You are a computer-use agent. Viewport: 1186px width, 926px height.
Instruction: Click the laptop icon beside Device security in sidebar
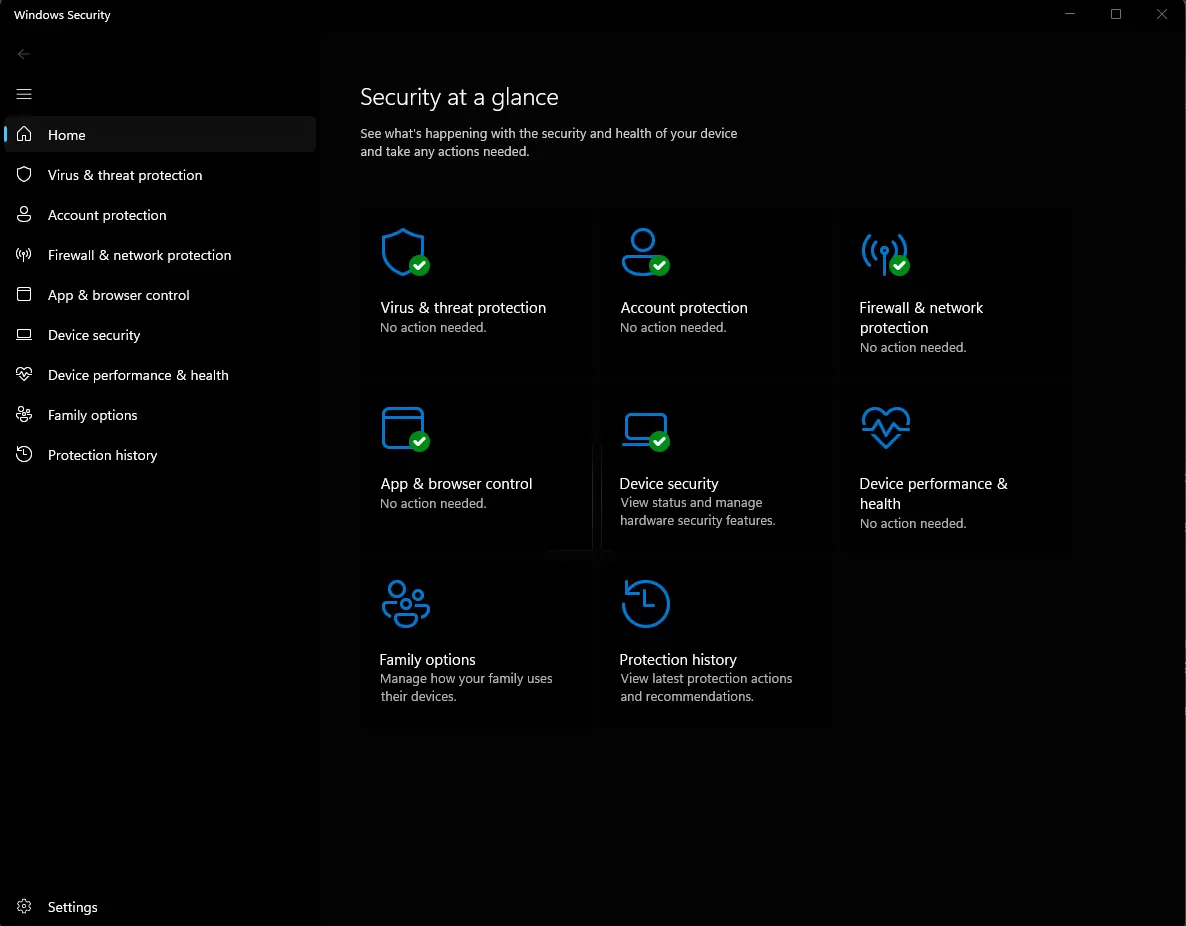coord(24,334)
